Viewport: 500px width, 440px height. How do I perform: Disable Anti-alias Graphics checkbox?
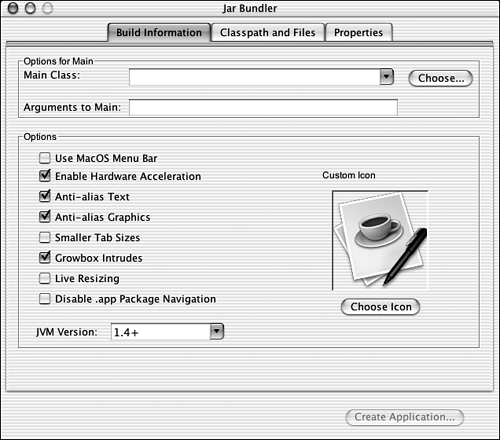[x=45, y=216]
